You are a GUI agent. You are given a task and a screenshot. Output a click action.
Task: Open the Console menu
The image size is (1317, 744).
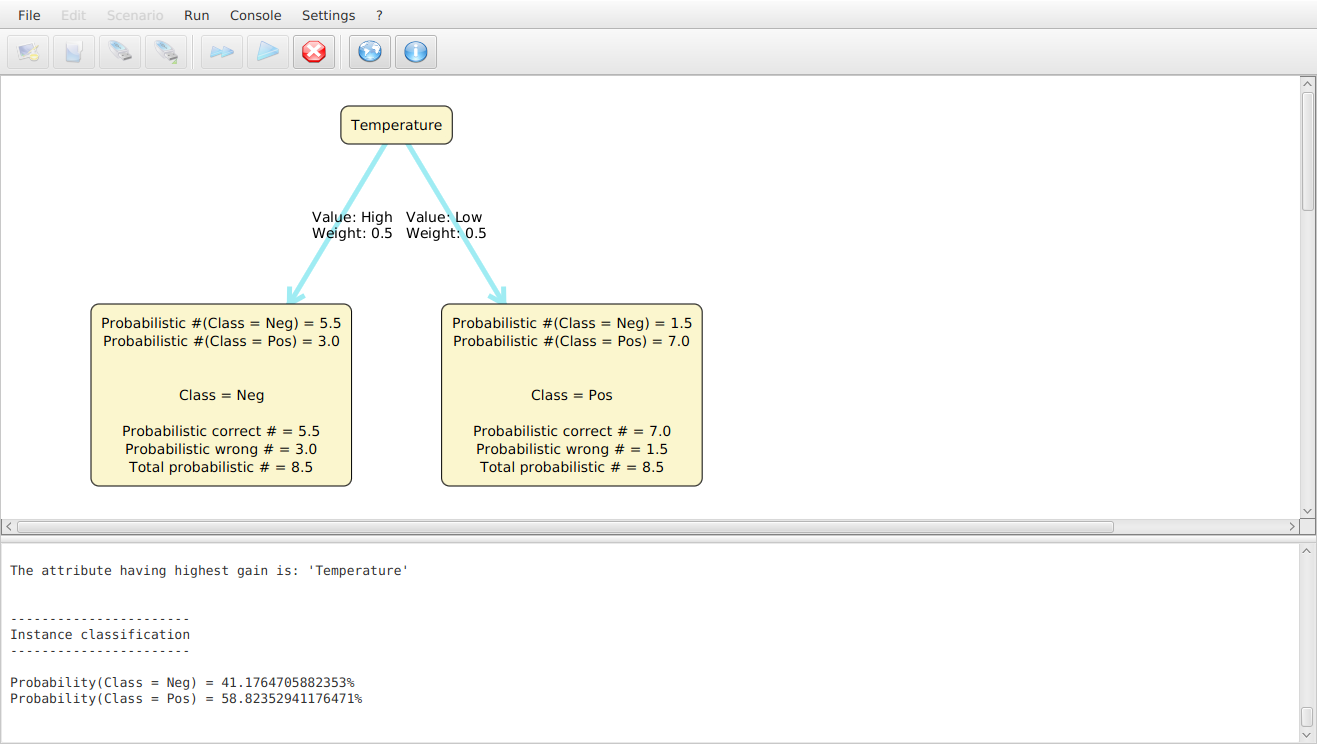[x=256, y=15]
